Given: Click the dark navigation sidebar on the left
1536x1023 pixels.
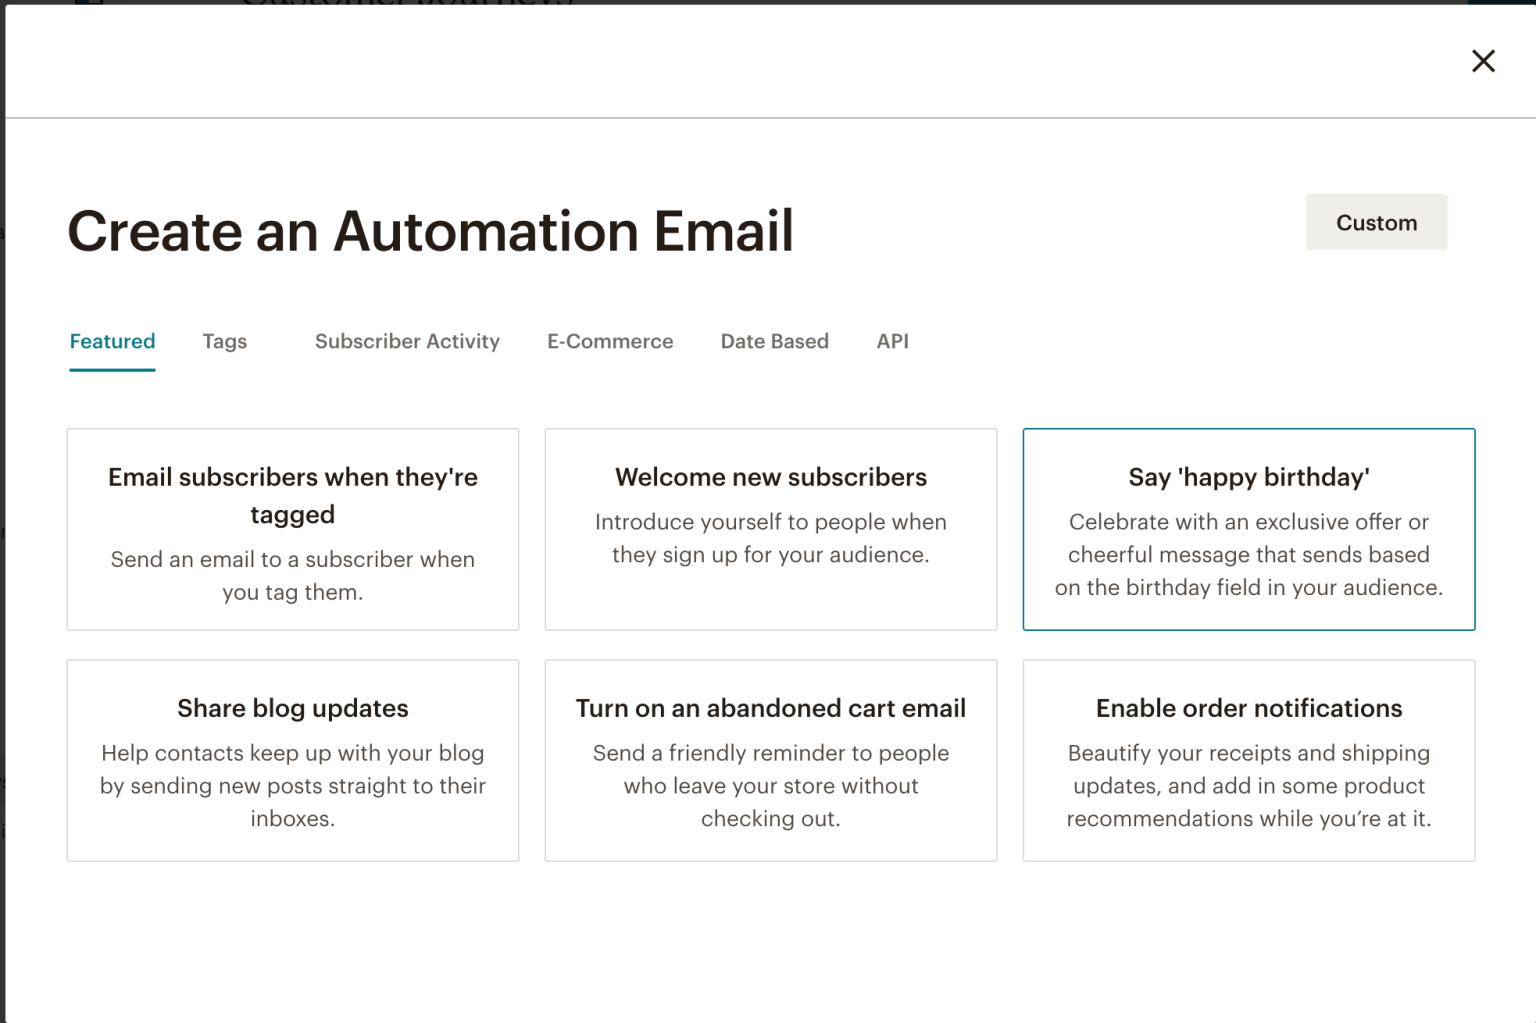Looking at the screenshot, I should pos(3,500).
